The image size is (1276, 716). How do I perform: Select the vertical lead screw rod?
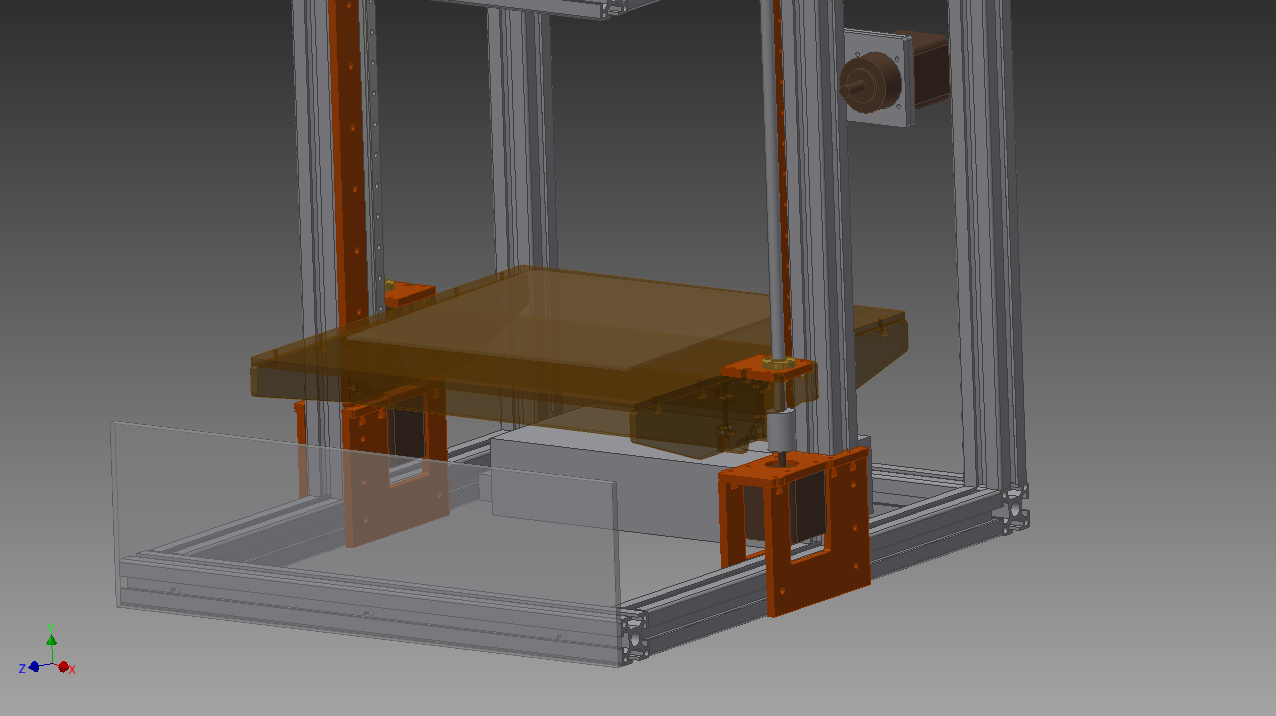(x=771, y=180)
